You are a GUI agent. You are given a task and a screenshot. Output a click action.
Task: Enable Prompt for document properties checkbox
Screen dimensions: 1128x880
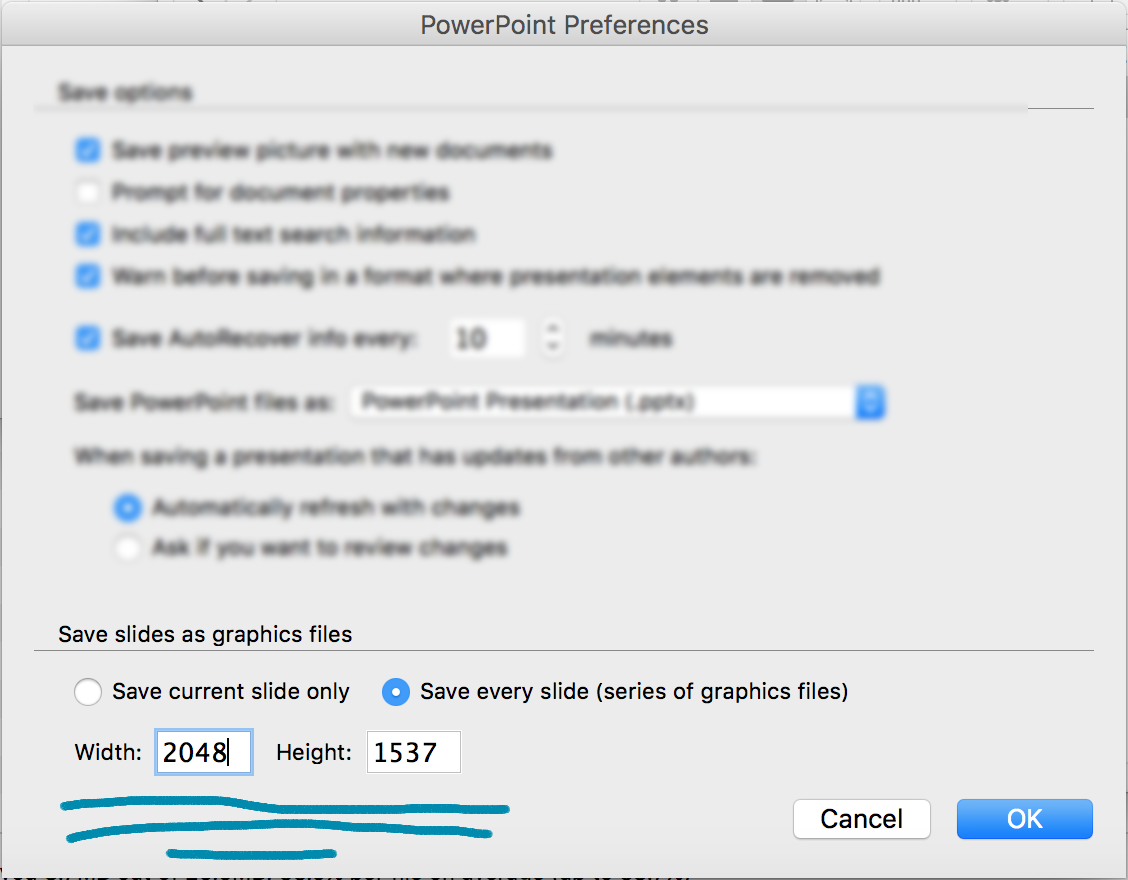click(x=88, y=192)
